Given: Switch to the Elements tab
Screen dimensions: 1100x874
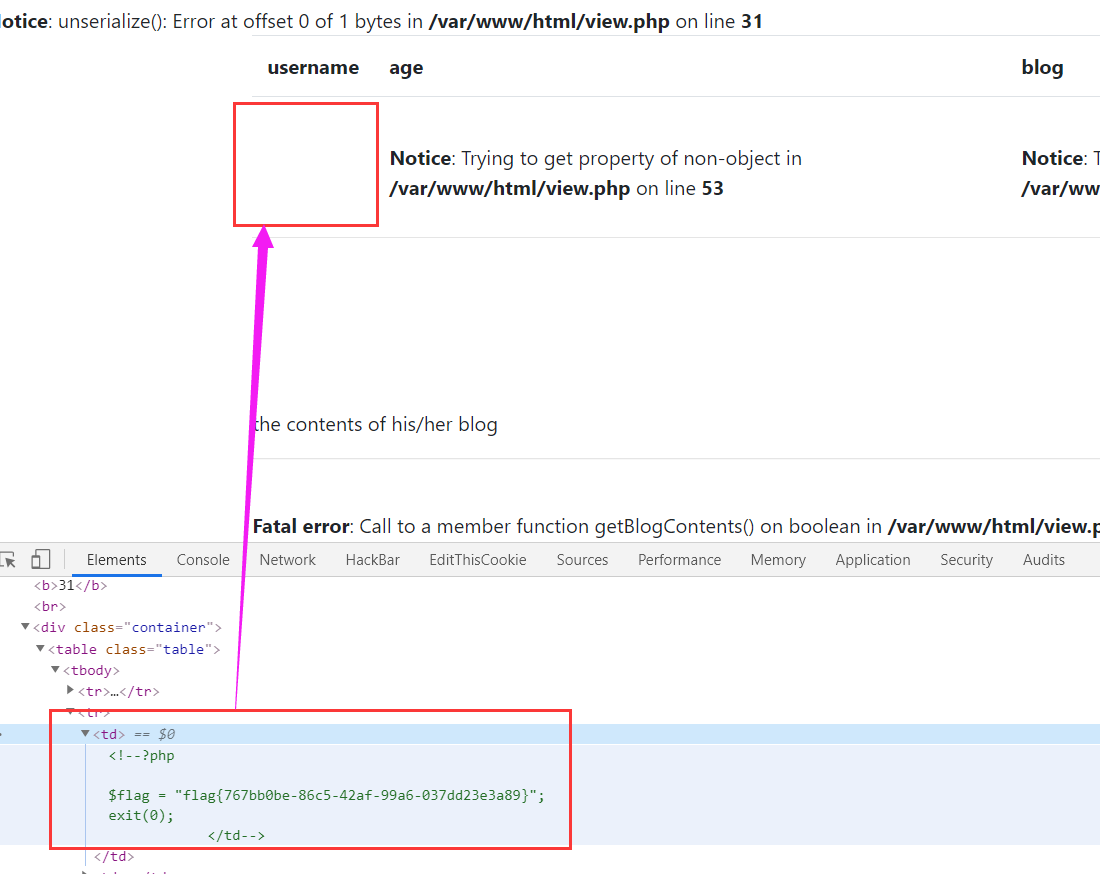Looking at the screenshot, I should 116,560.
